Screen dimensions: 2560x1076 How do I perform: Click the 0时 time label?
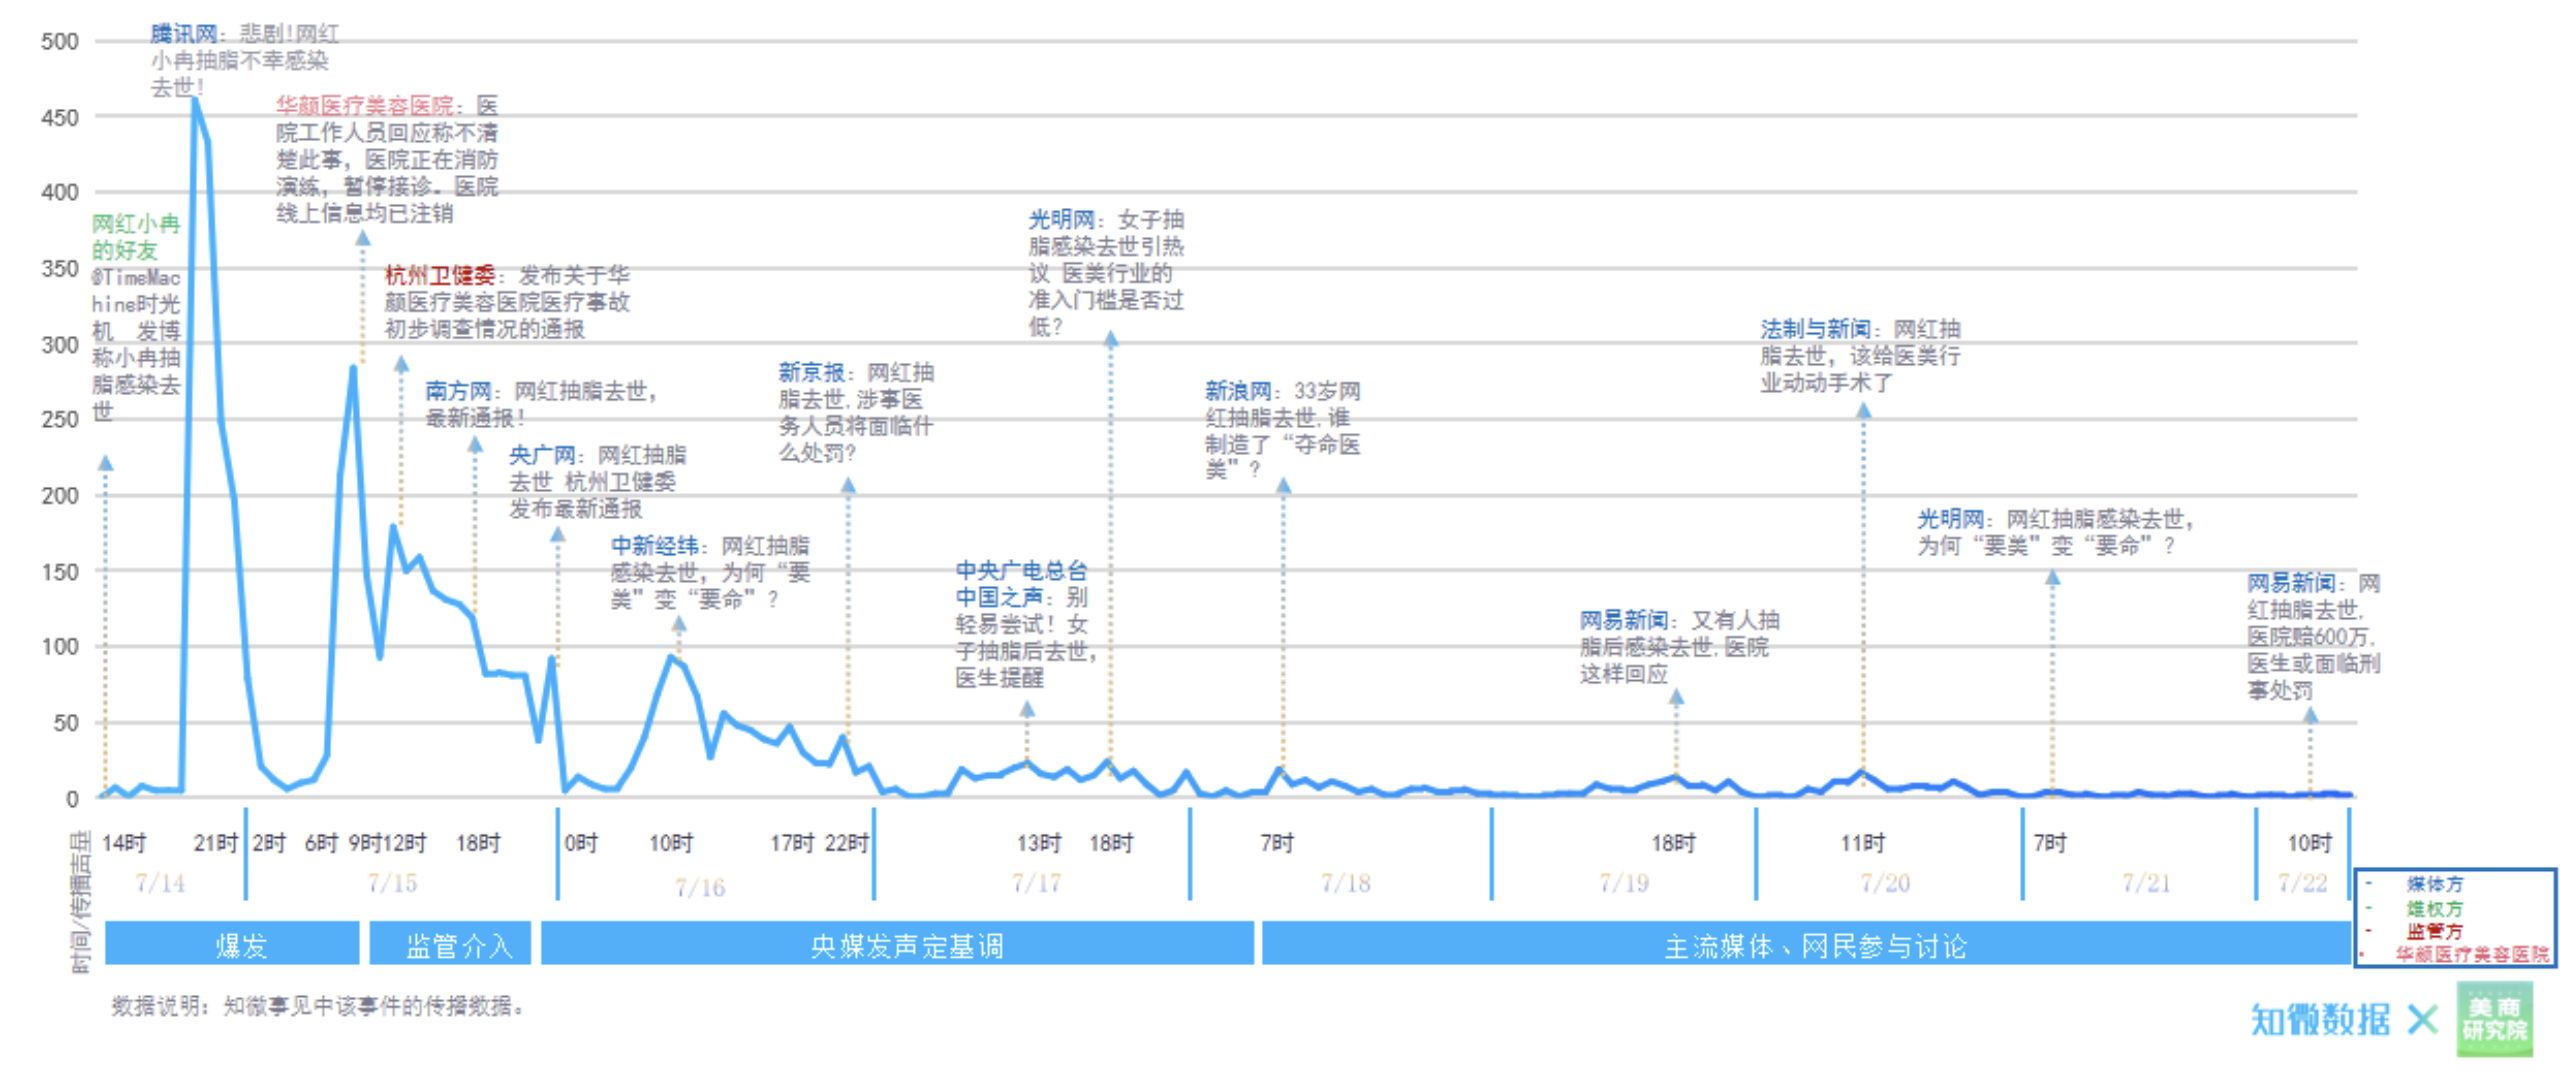(x=581, y=843)
